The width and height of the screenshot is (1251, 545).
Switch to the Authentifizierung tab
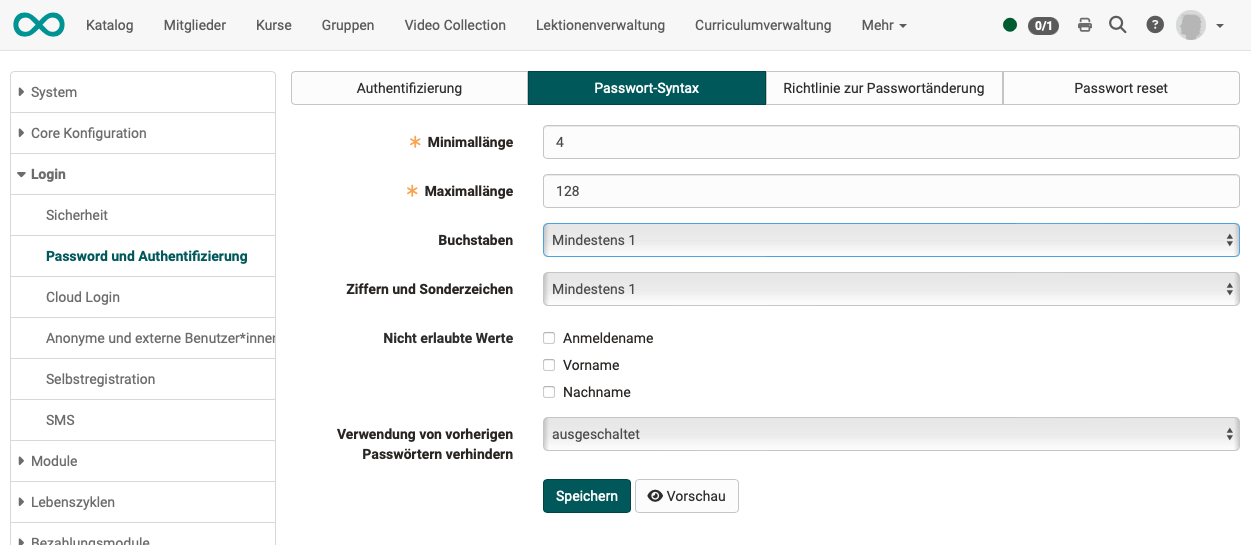(x=409, y=88)
